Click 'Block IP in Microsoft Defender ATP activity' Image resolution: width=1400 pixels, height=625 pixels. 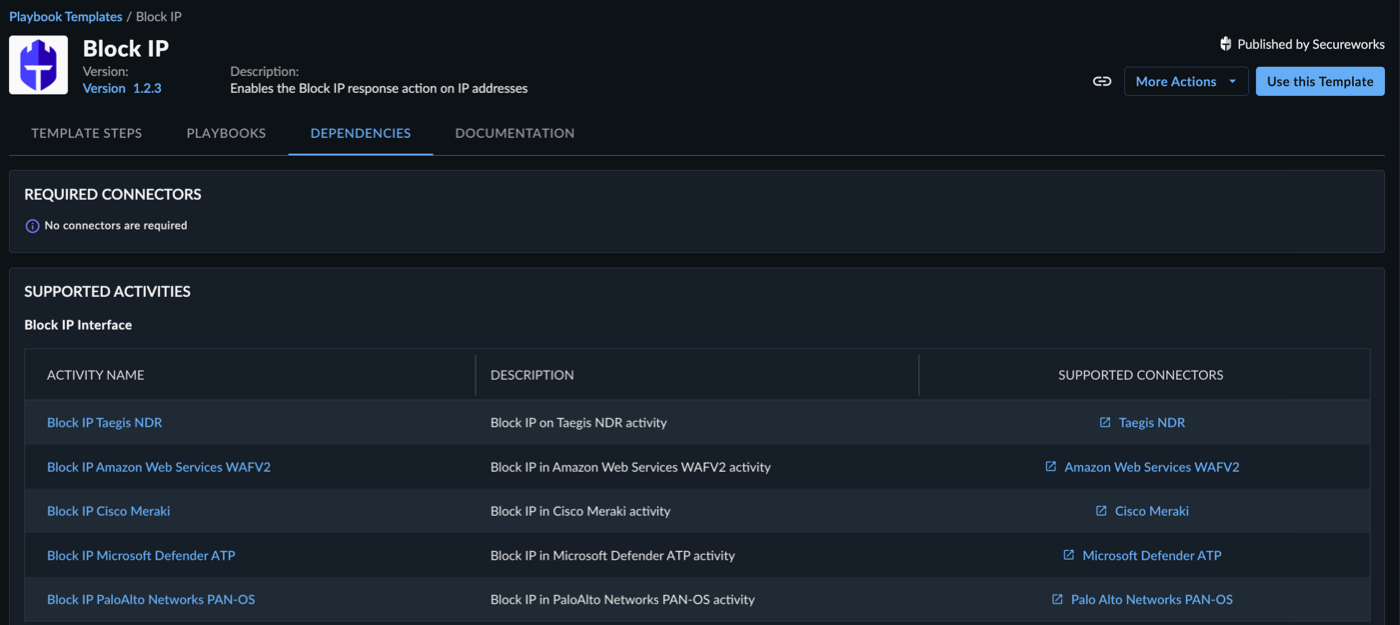coord(613,555)
